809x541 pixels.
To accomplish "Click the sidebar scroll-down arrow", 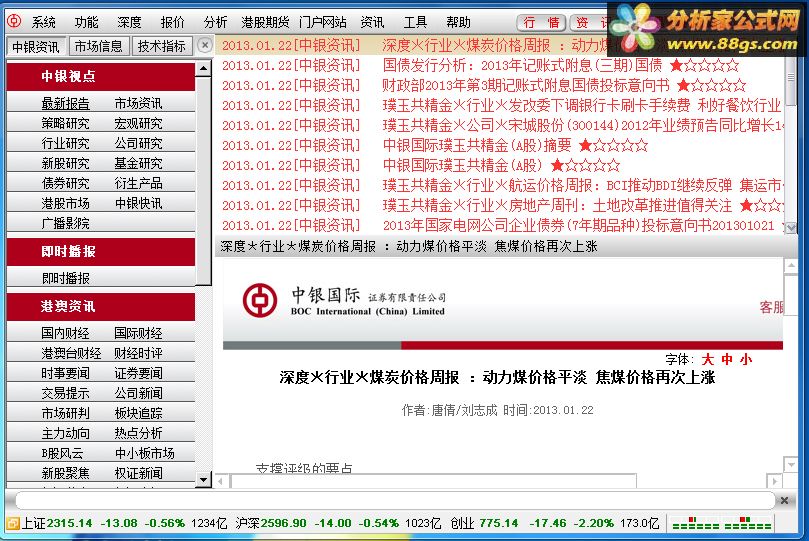I will coord(203,480).
